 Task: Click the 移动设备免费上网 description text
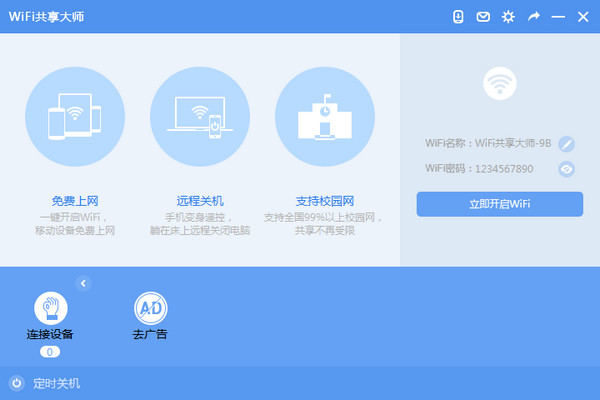click(75, 230)
